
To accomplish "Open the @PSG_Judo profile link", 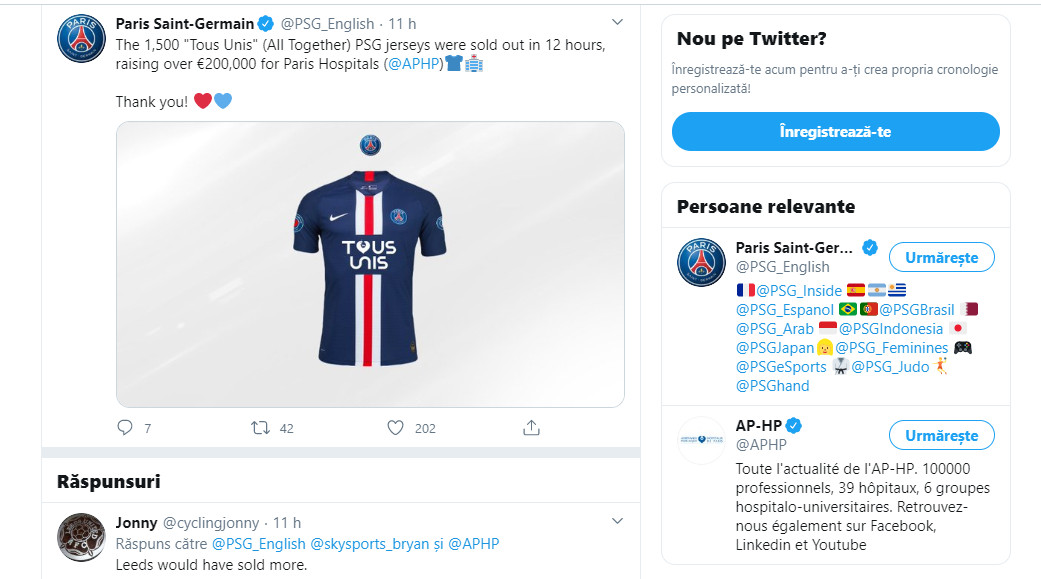I will click(x=889, y=367).
